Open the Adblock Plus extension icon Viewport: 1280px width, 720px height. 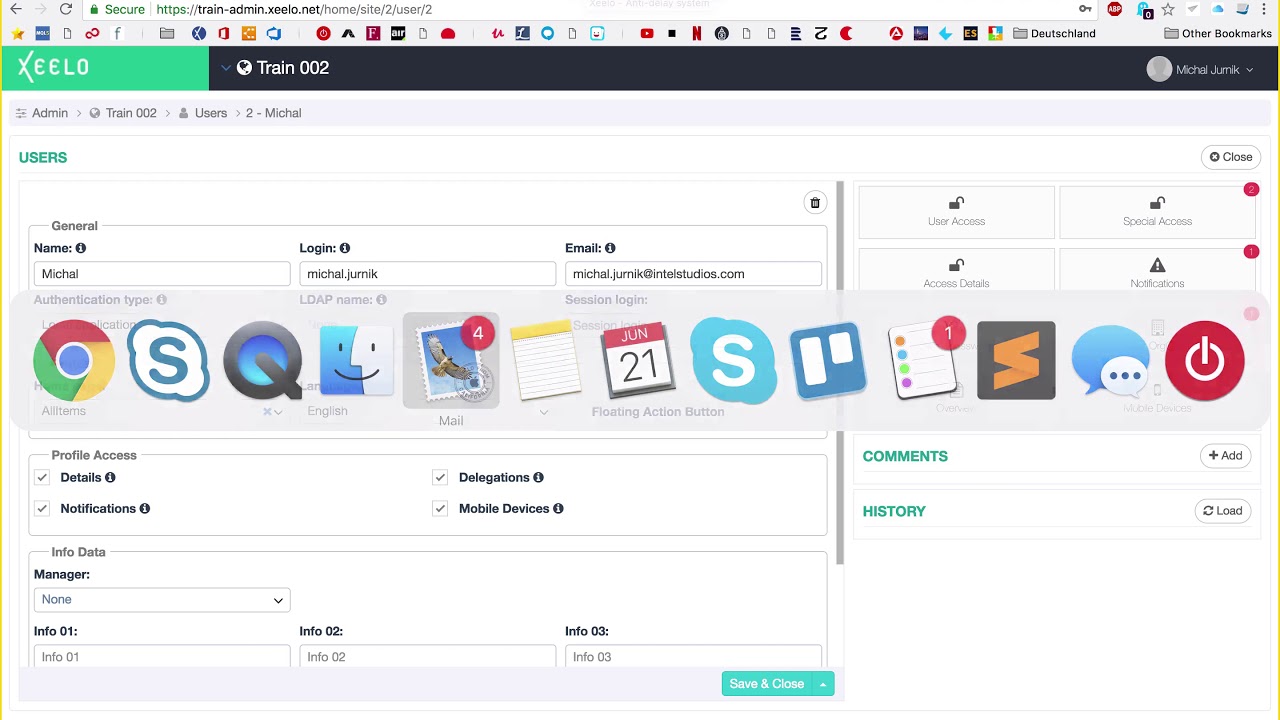pos(1115,9)
